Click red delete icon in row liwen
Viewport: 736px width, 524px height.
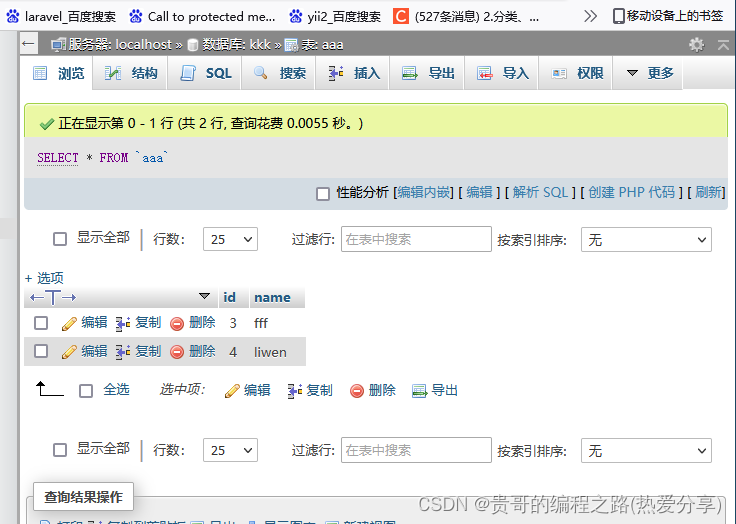pyautogui.click(x=177, y=352)
